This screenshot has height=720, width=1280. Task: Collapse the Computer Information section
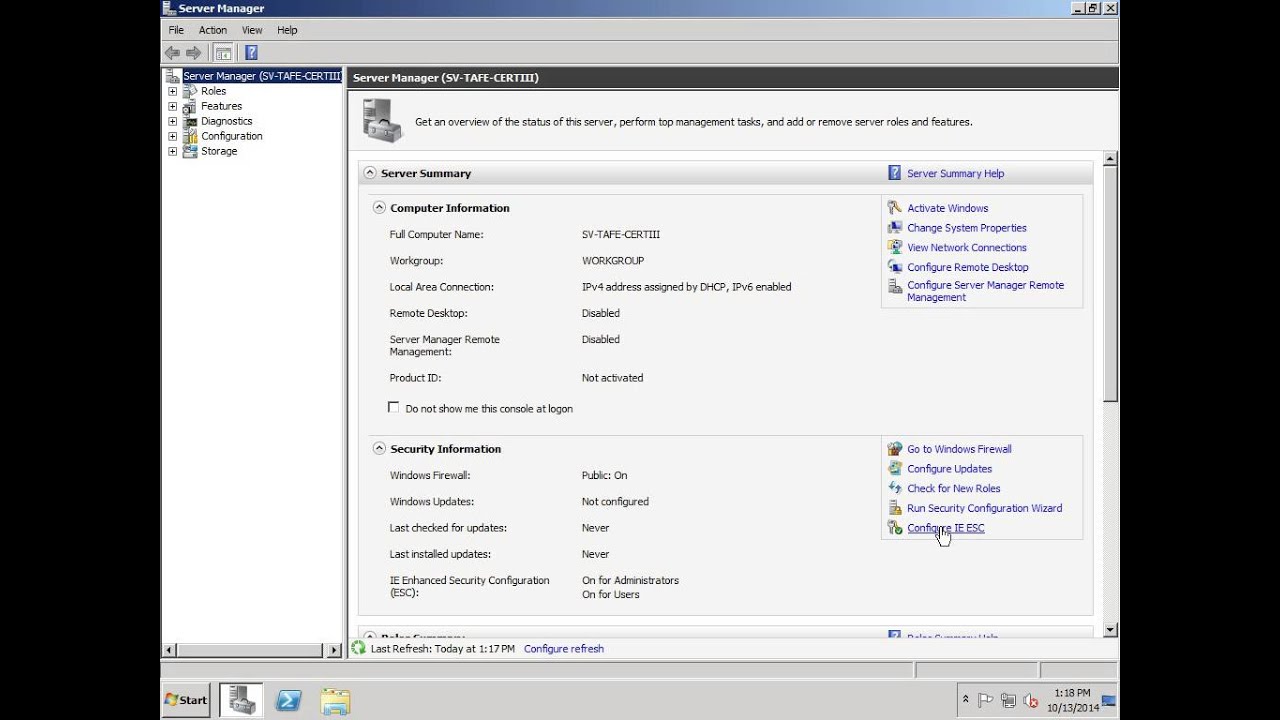click(379, 208)
